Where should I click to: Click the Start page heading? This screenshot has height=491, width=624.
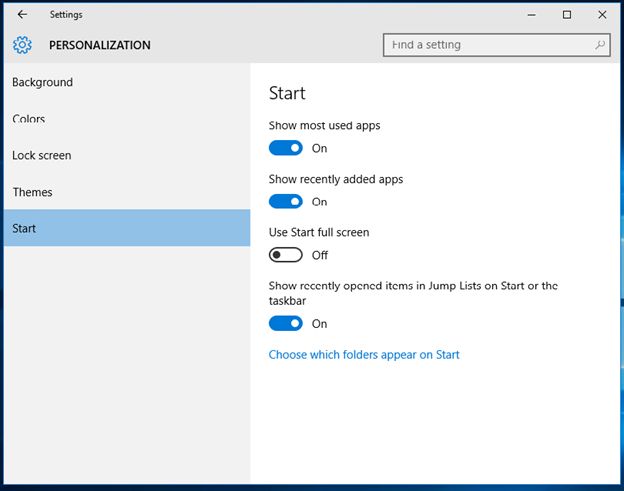287,93
